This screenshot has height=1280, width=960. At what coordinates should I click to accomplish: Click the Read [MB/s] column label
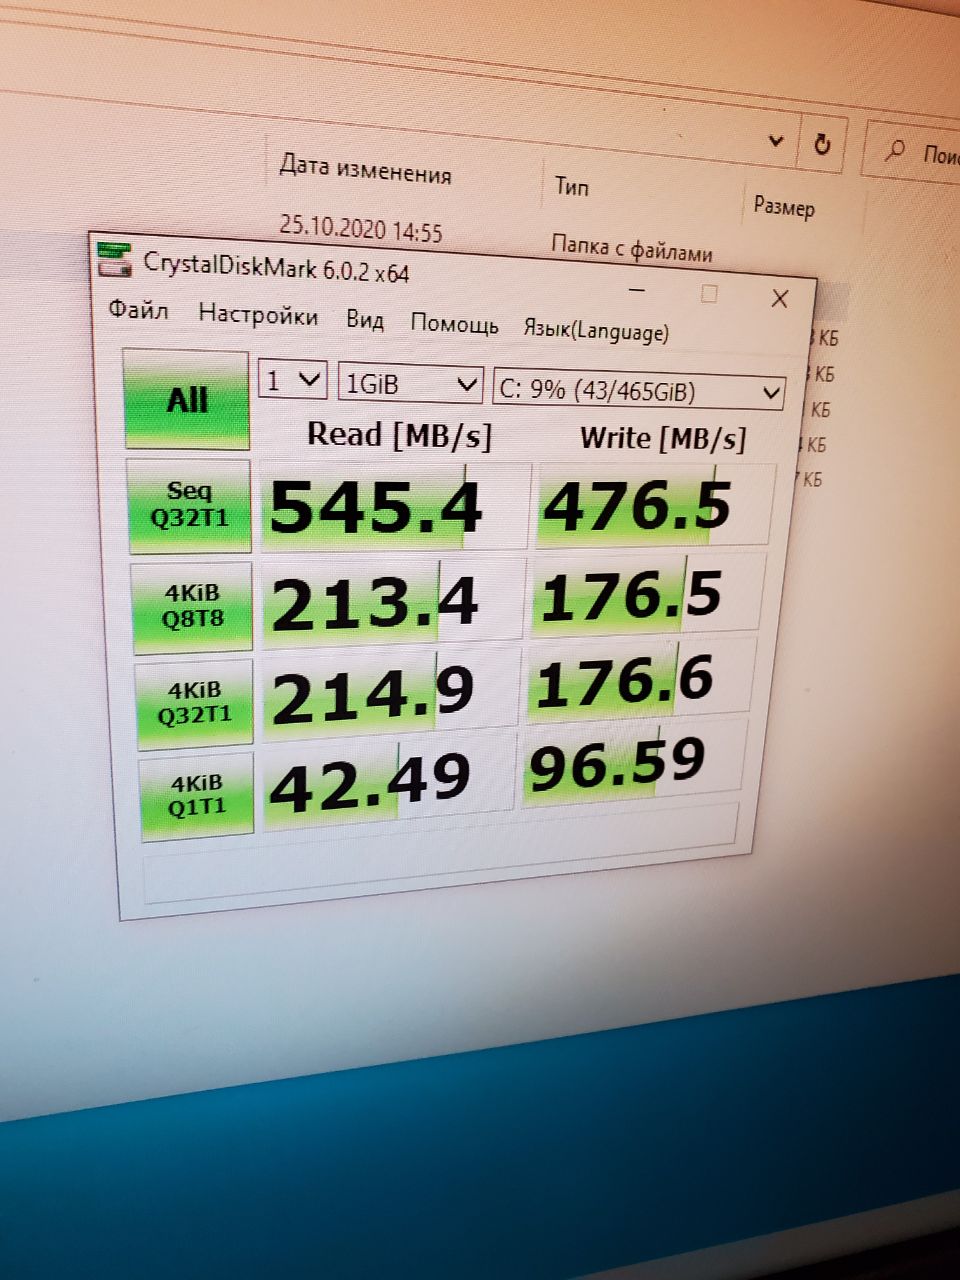pos(399,435)
